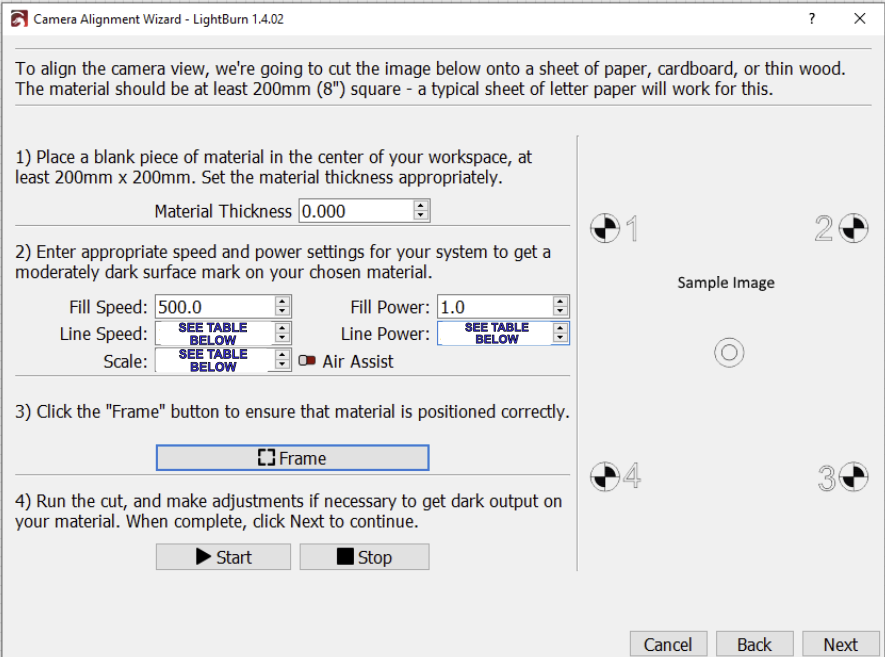Click target marker 2 in the sample image
Screen dimensions: 885x657
point(853,229)
